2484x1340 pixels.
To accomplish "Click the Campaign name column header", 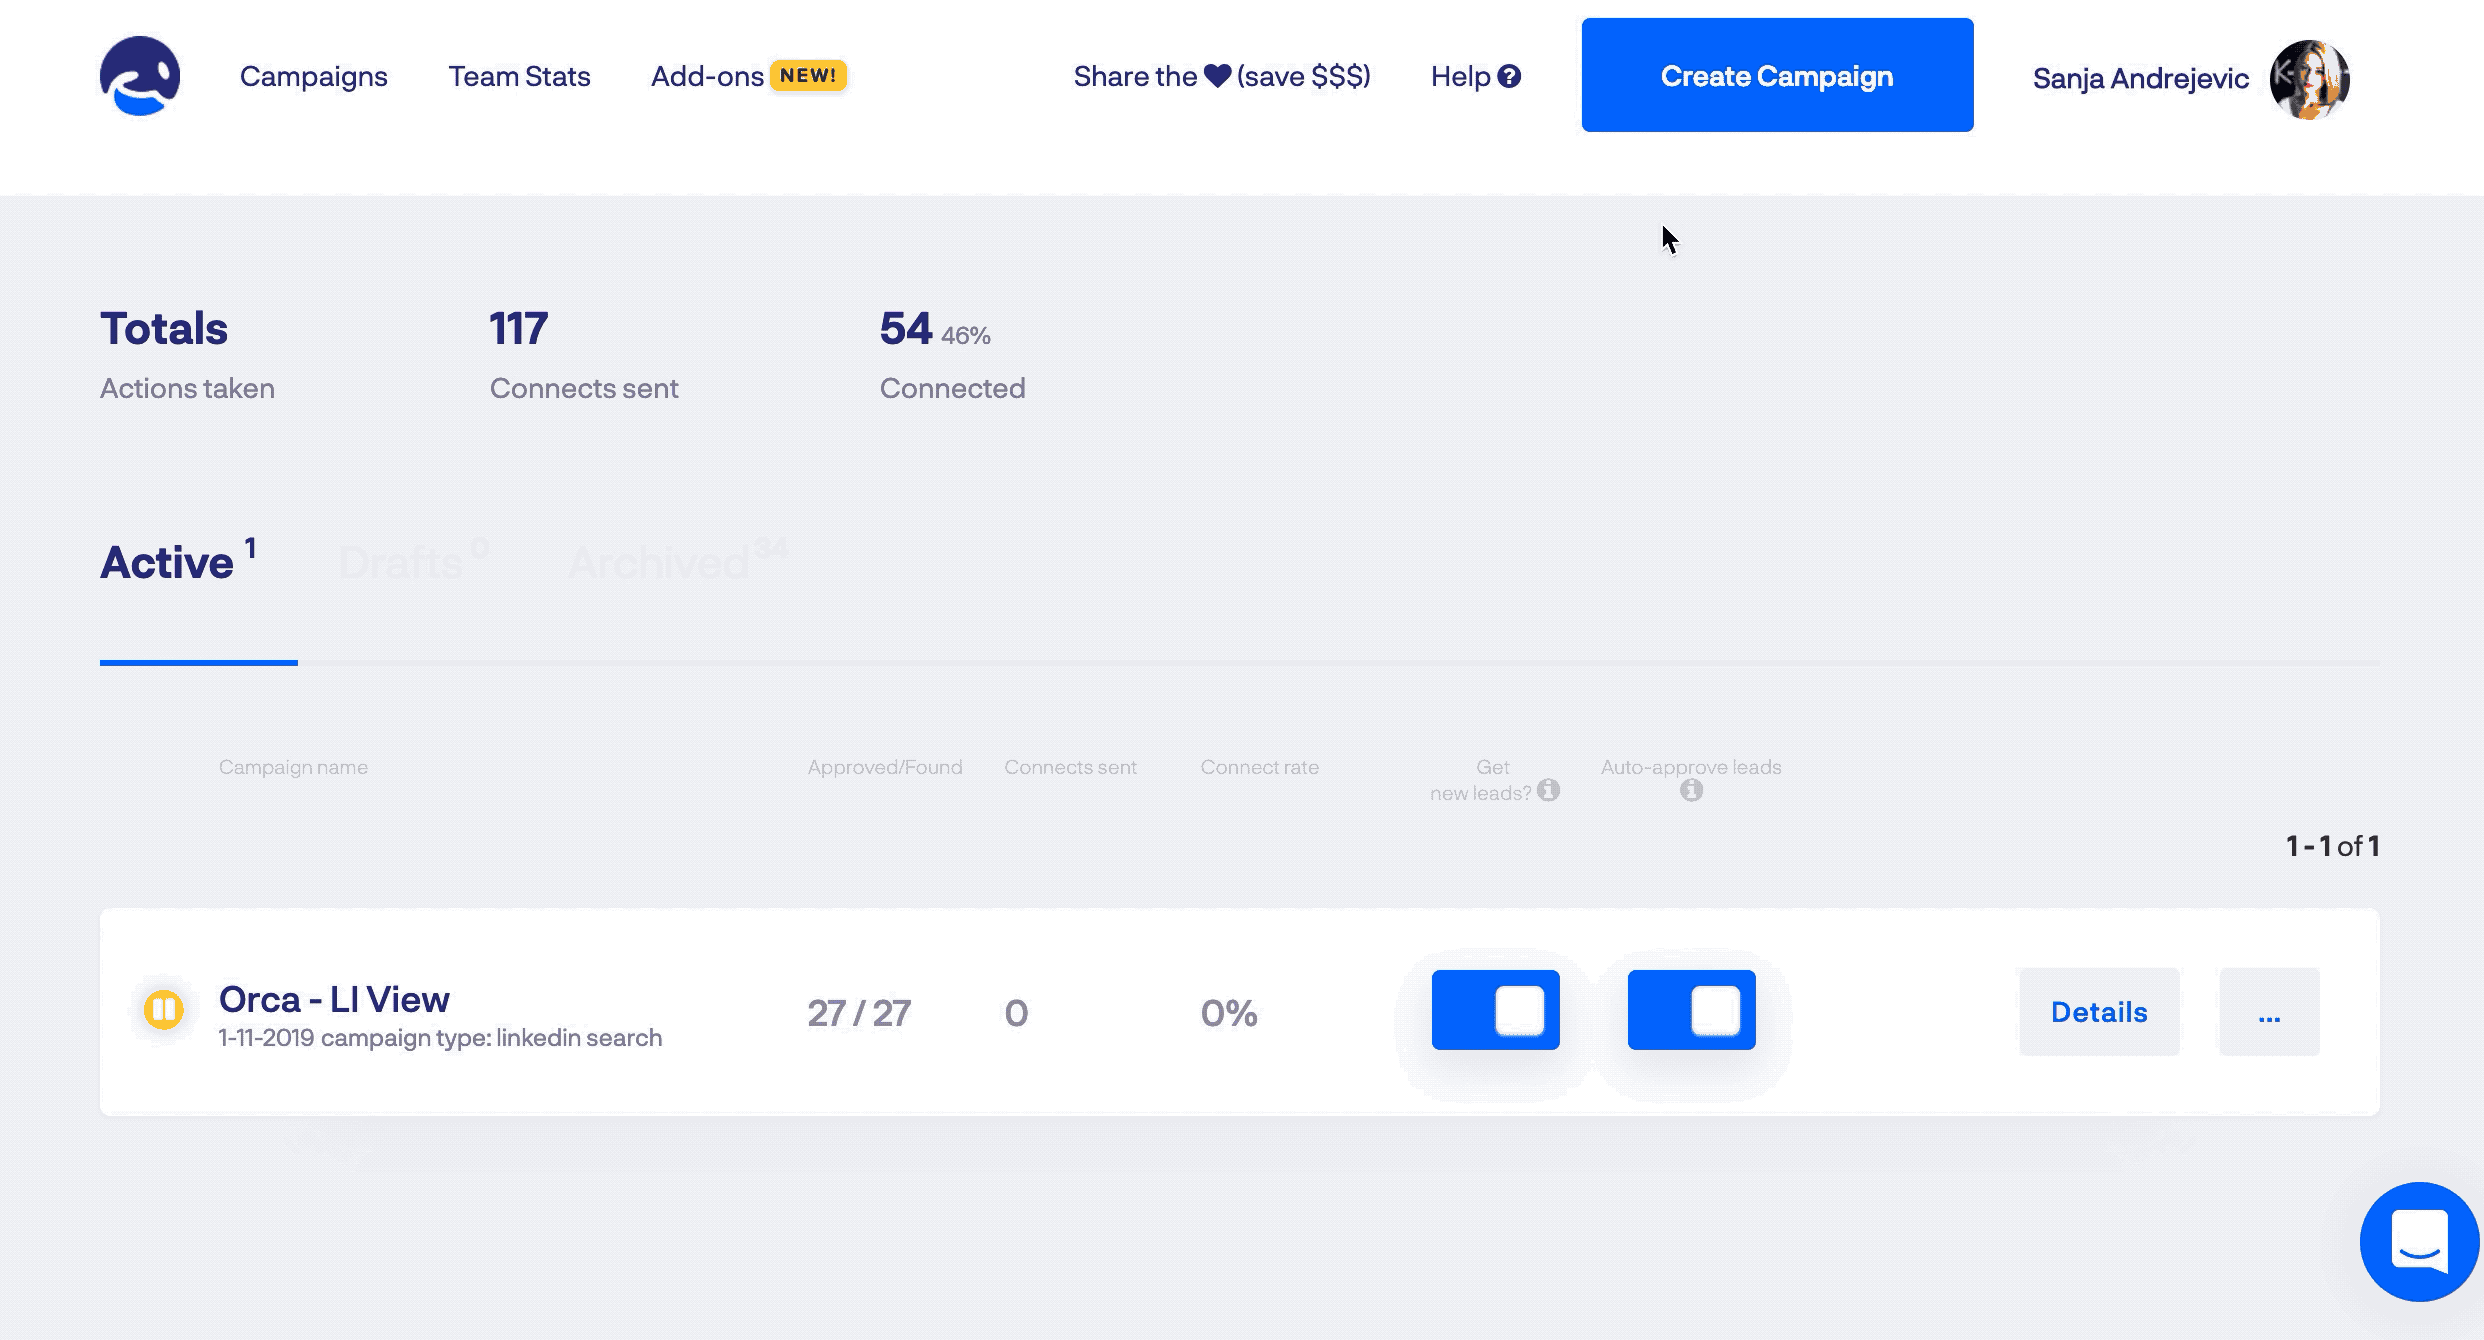I will coord(293,767).
